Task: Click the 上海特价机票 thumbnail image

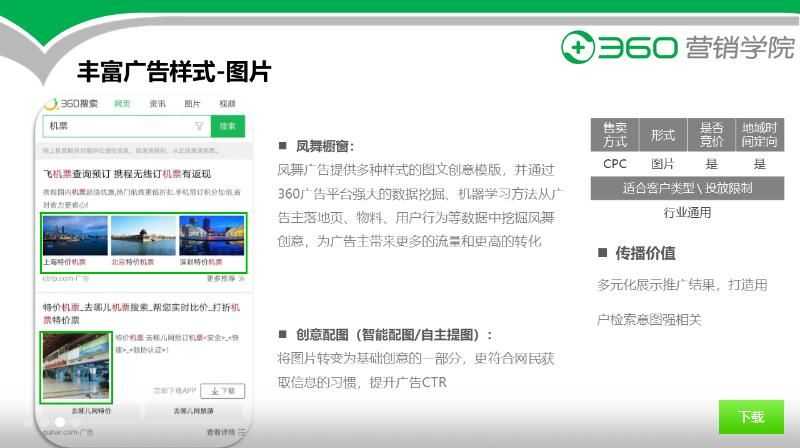Action: tap(75, 236)
